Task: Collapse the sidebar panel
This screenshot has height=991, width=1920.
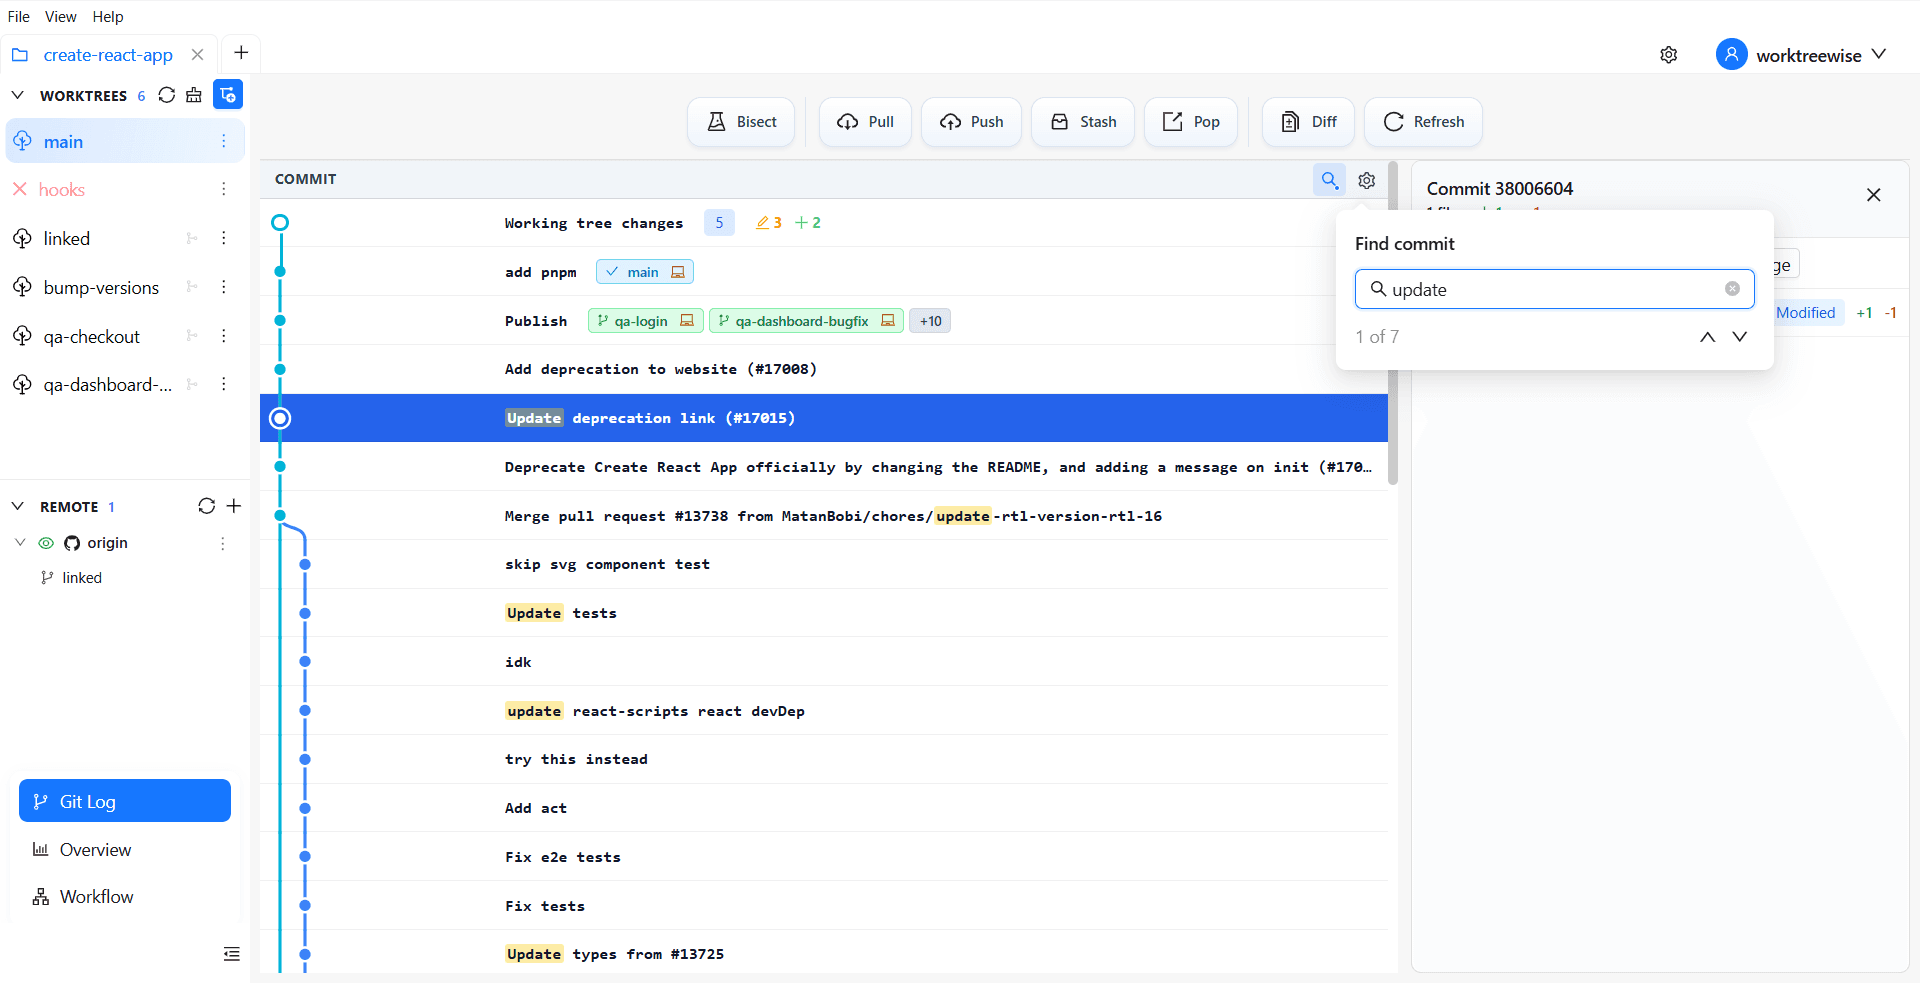Action: click(232, 954)
